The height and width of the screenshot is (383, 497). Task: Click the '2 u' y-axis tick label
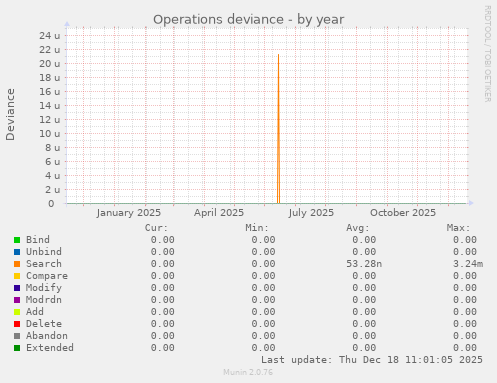click(53, 189)
